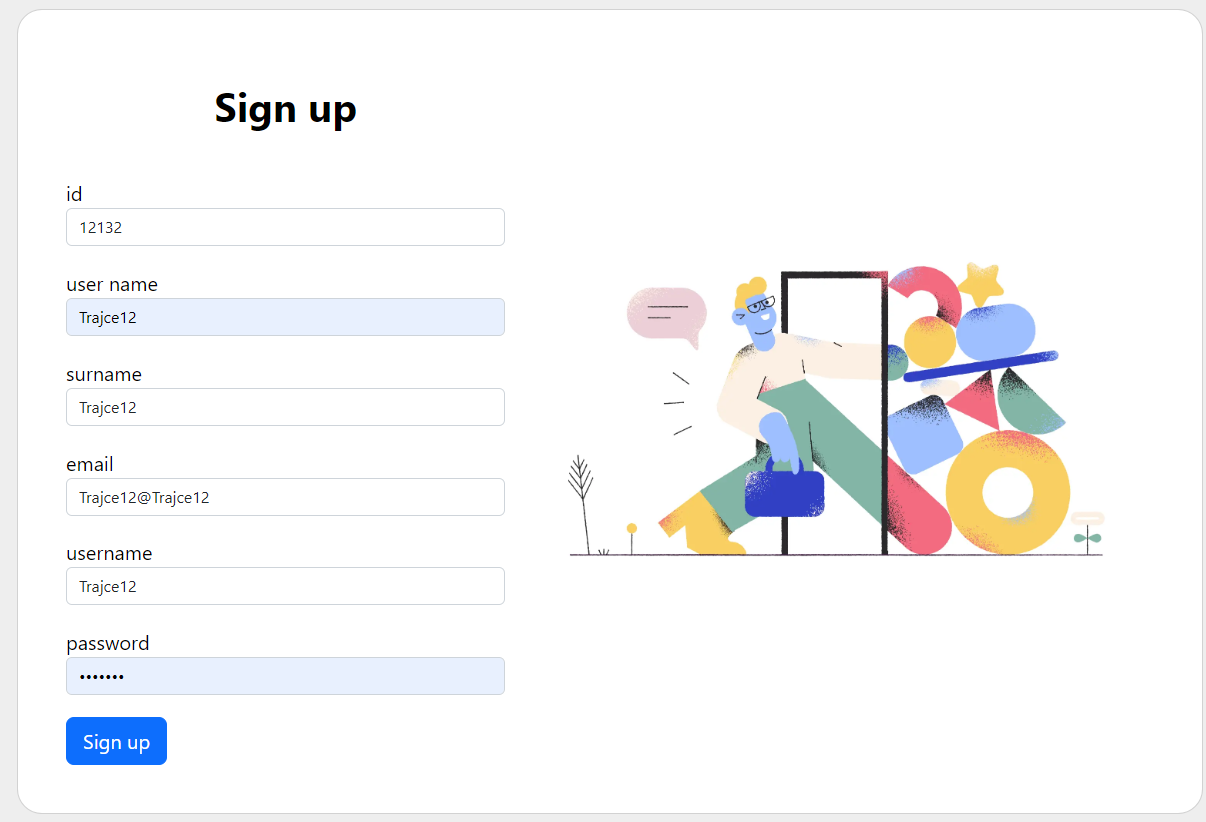Click the 'email' label text
Viewport: 1206px width, 822px height.
point(90,464)
